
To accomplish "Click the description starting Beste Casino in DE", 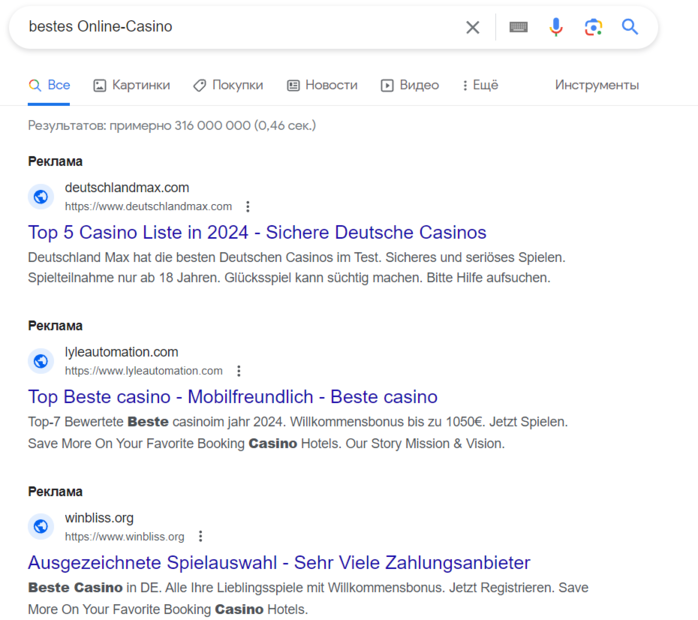I will (x=308, y=598).
